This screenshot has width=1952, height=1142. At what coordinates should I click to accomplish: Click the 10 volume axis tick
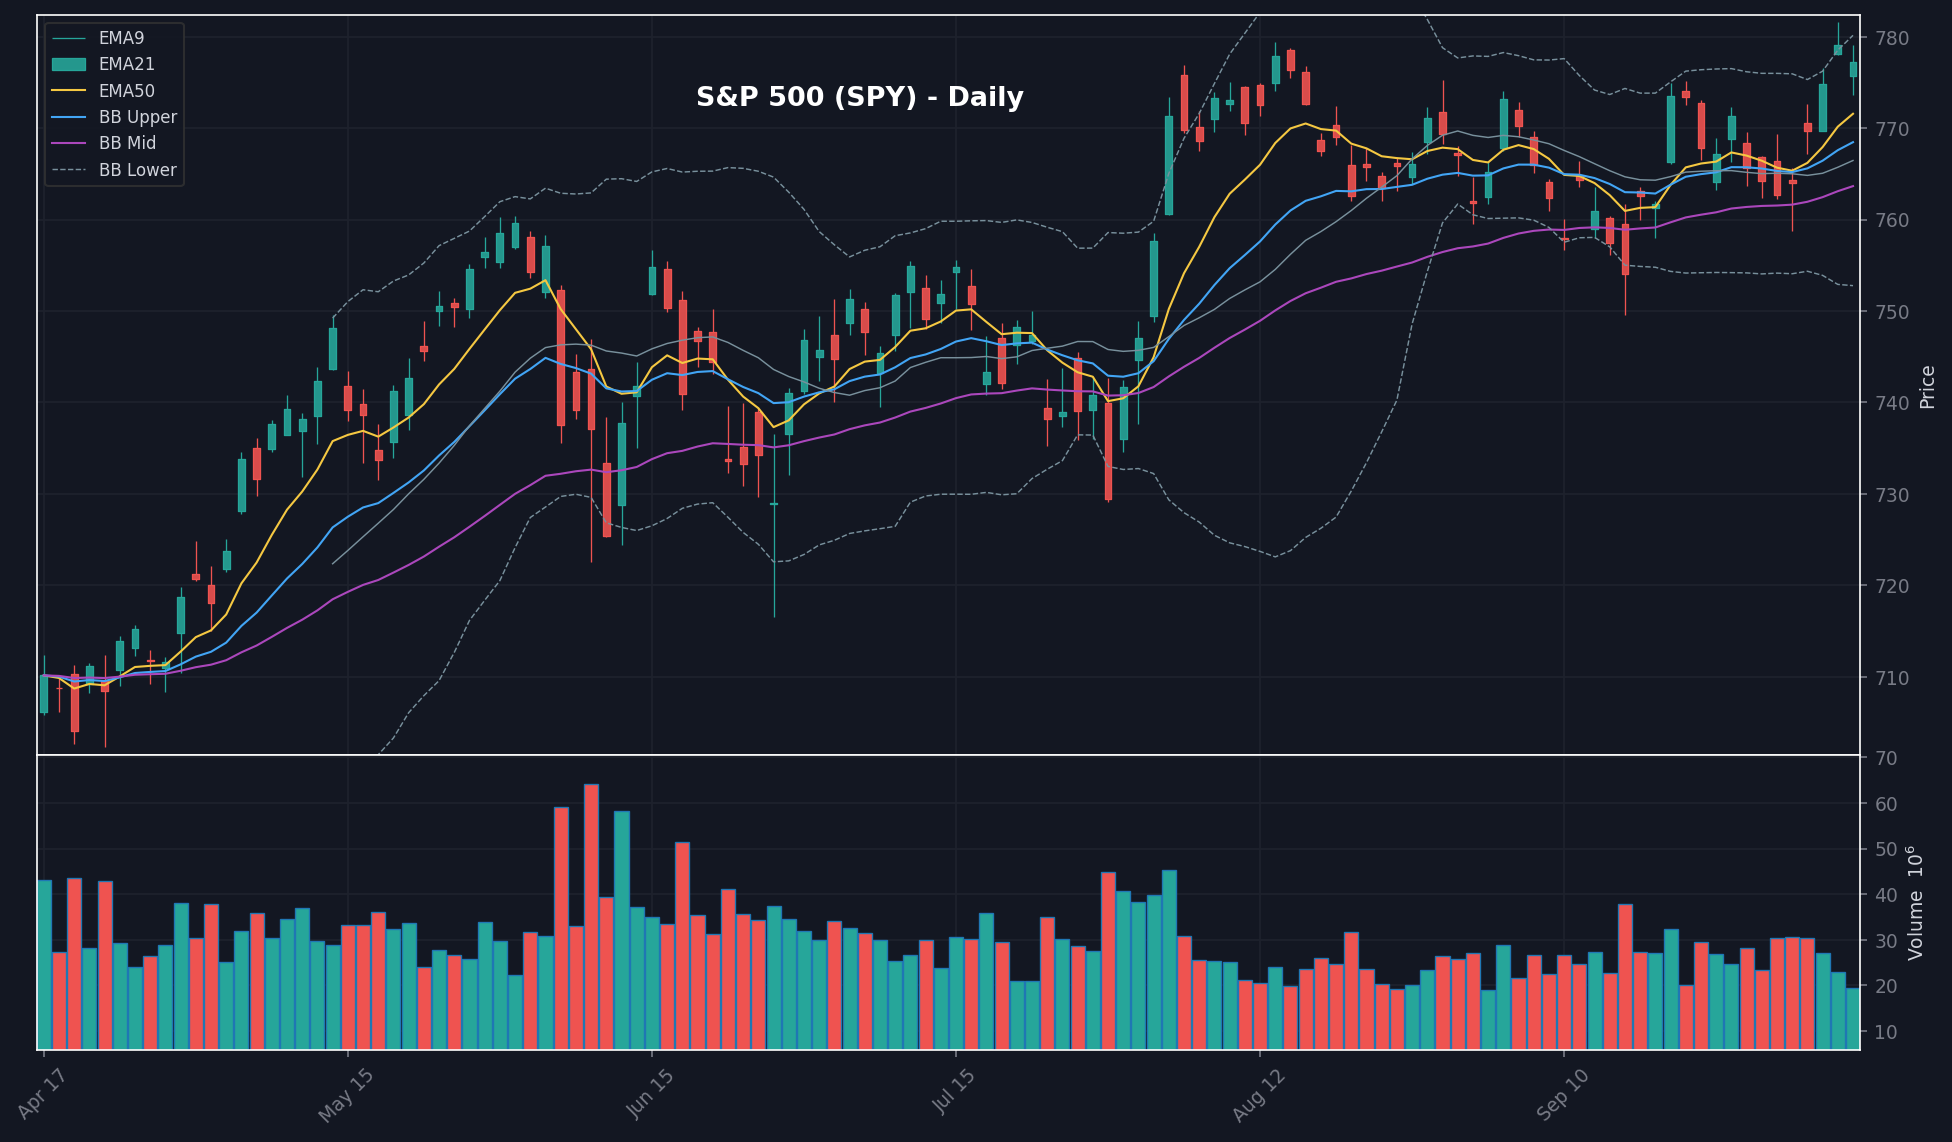coord(1886,1032)
